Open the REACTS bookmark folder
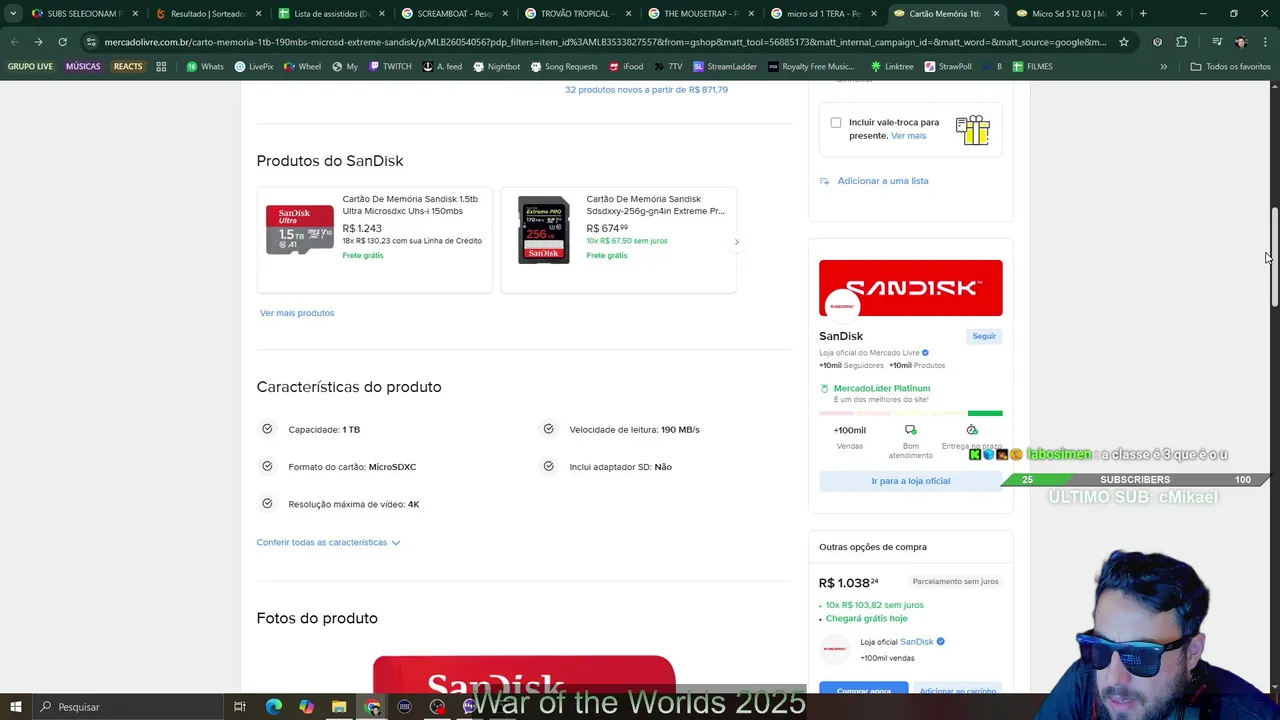This screenshot has height=720, width=1280. click(x=128, y=66)
